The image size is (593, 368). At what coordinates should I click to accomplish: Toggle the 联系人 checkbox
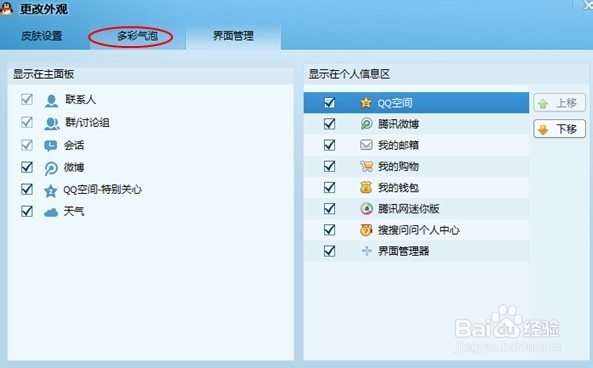pos(27,99)
